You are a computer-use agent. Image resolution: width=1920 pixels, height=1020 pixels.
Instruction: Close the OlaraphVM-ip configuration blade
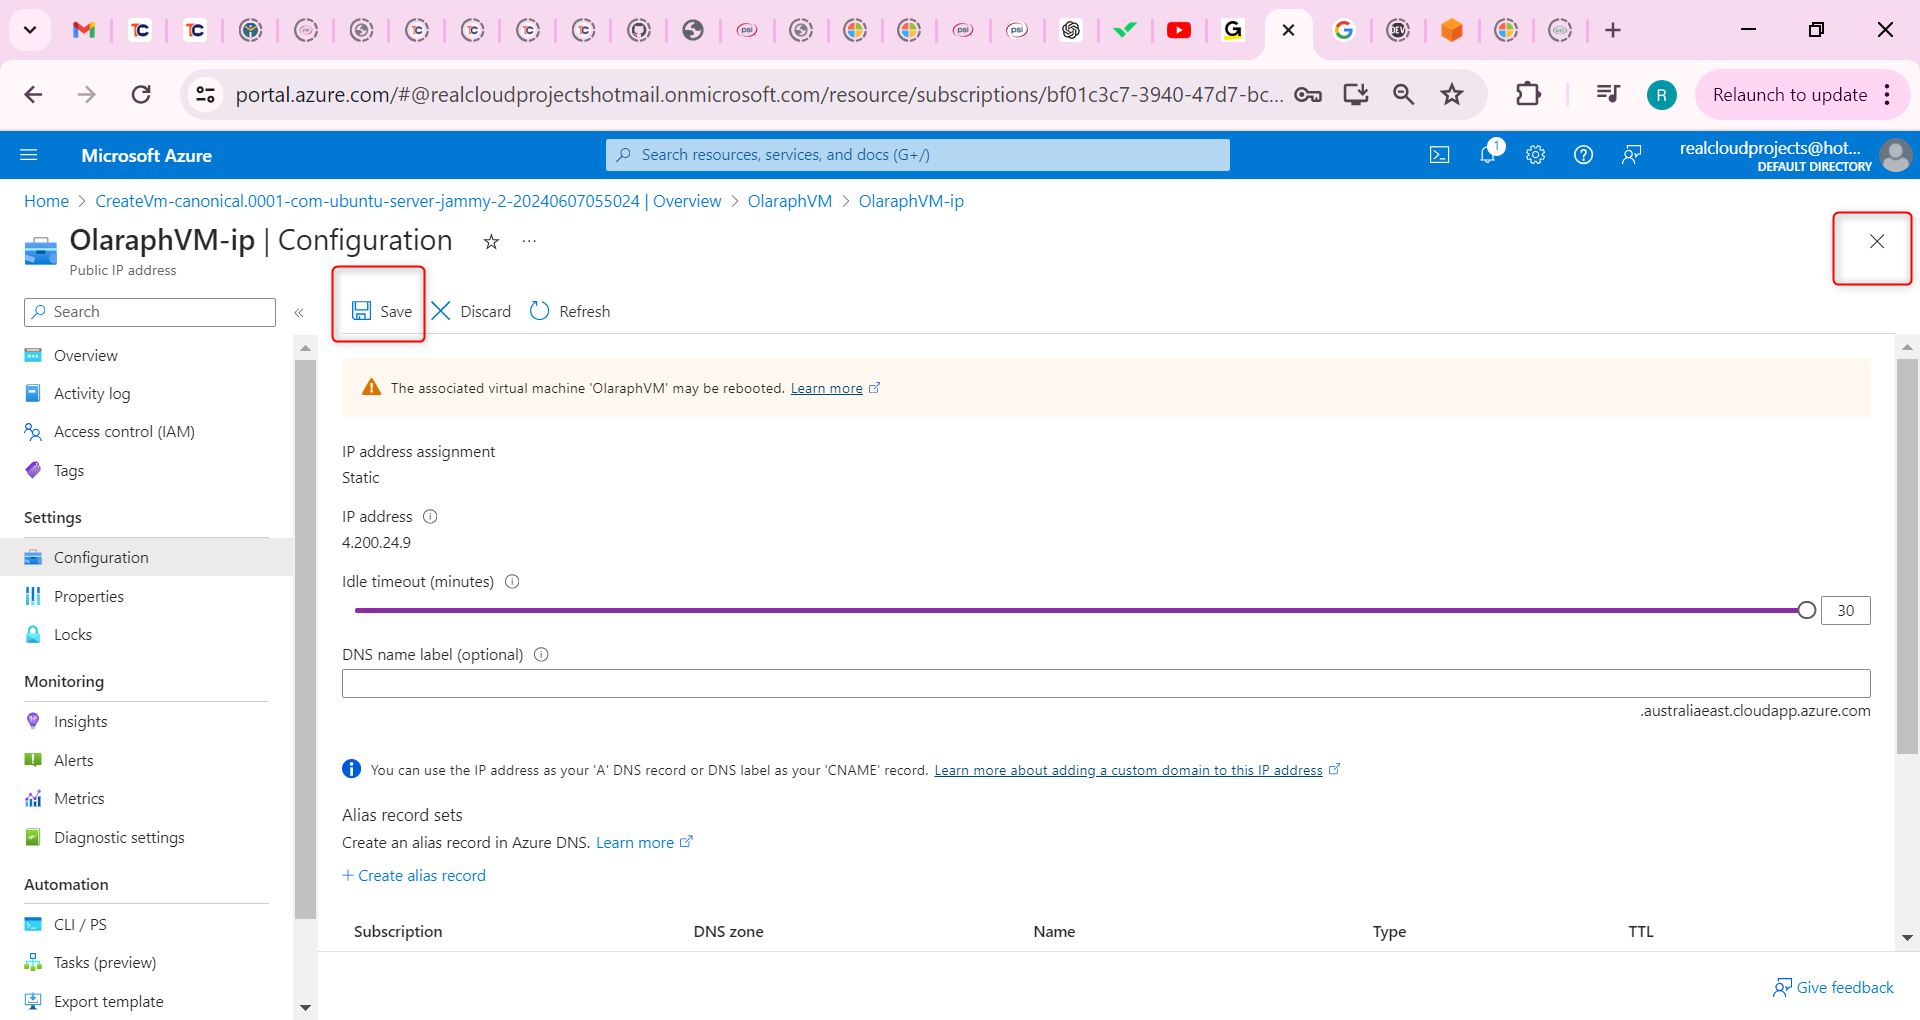(1876, 241)
